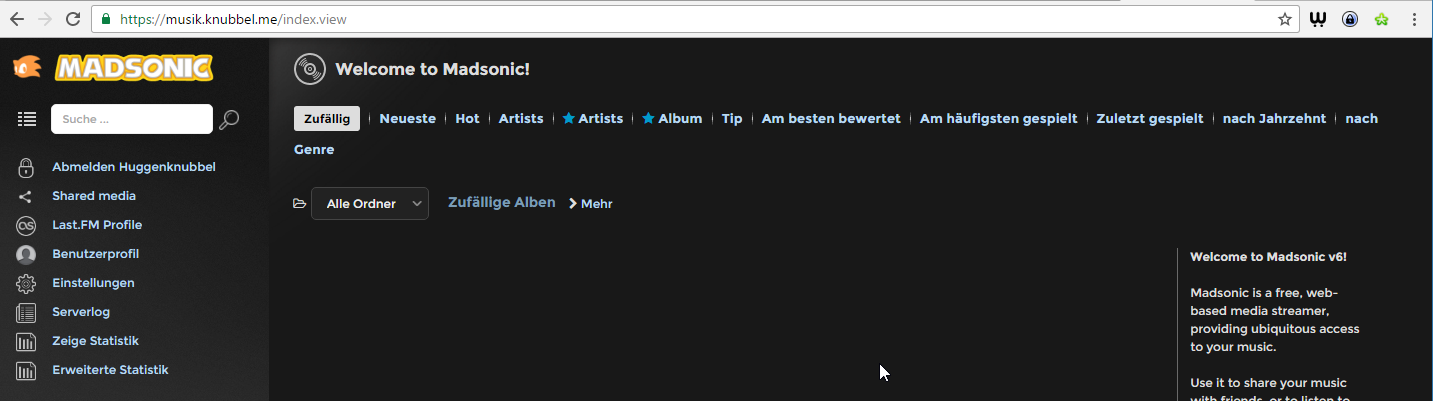Switch to the Neueste tab
The image size is (1433, 401).
tap(407, 119)
